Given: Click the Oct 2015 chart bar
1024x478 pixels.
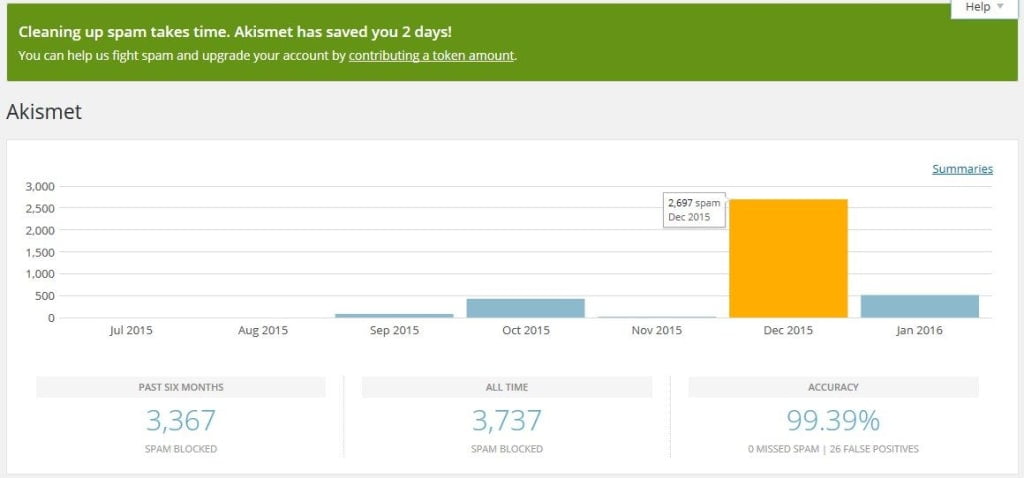Looking at the screenshot, I should pyautogui.click(x=525, y=308).
